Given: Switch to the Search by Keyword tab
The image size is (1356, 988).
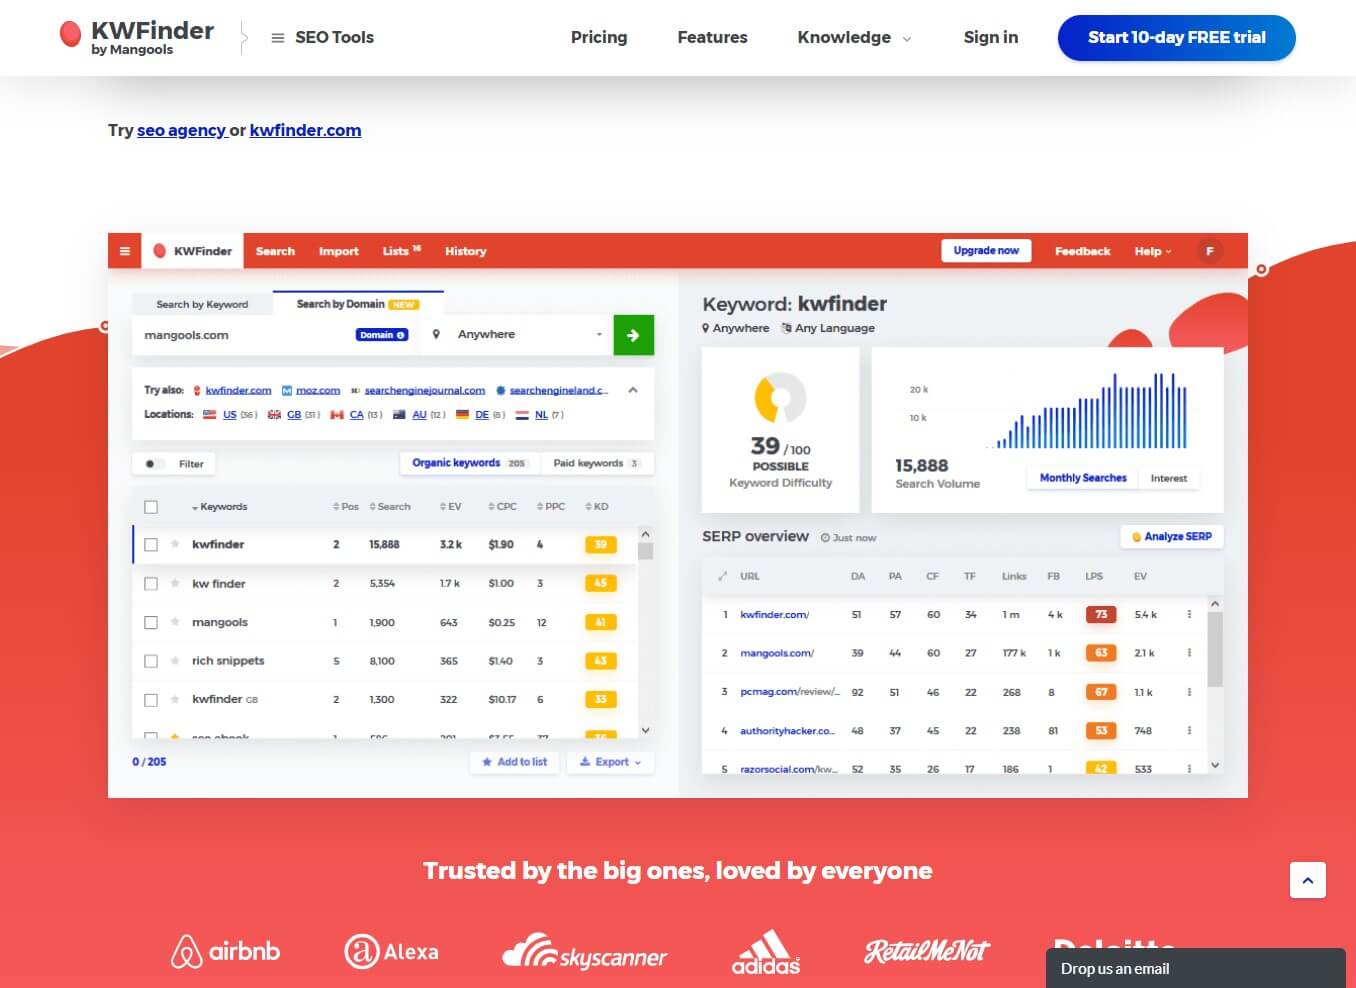Looking at the screenshot, I should 202,304.
